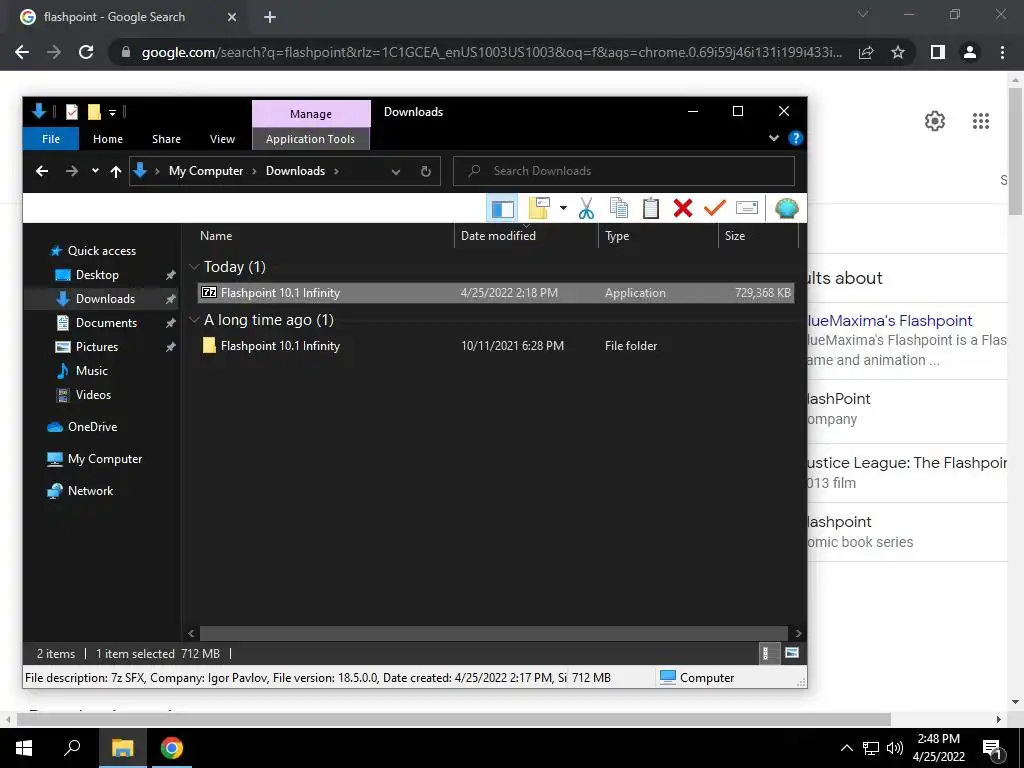1024x768 pixels.
Task: Click the Explorer help question mark icon
Action: (795, 138)
